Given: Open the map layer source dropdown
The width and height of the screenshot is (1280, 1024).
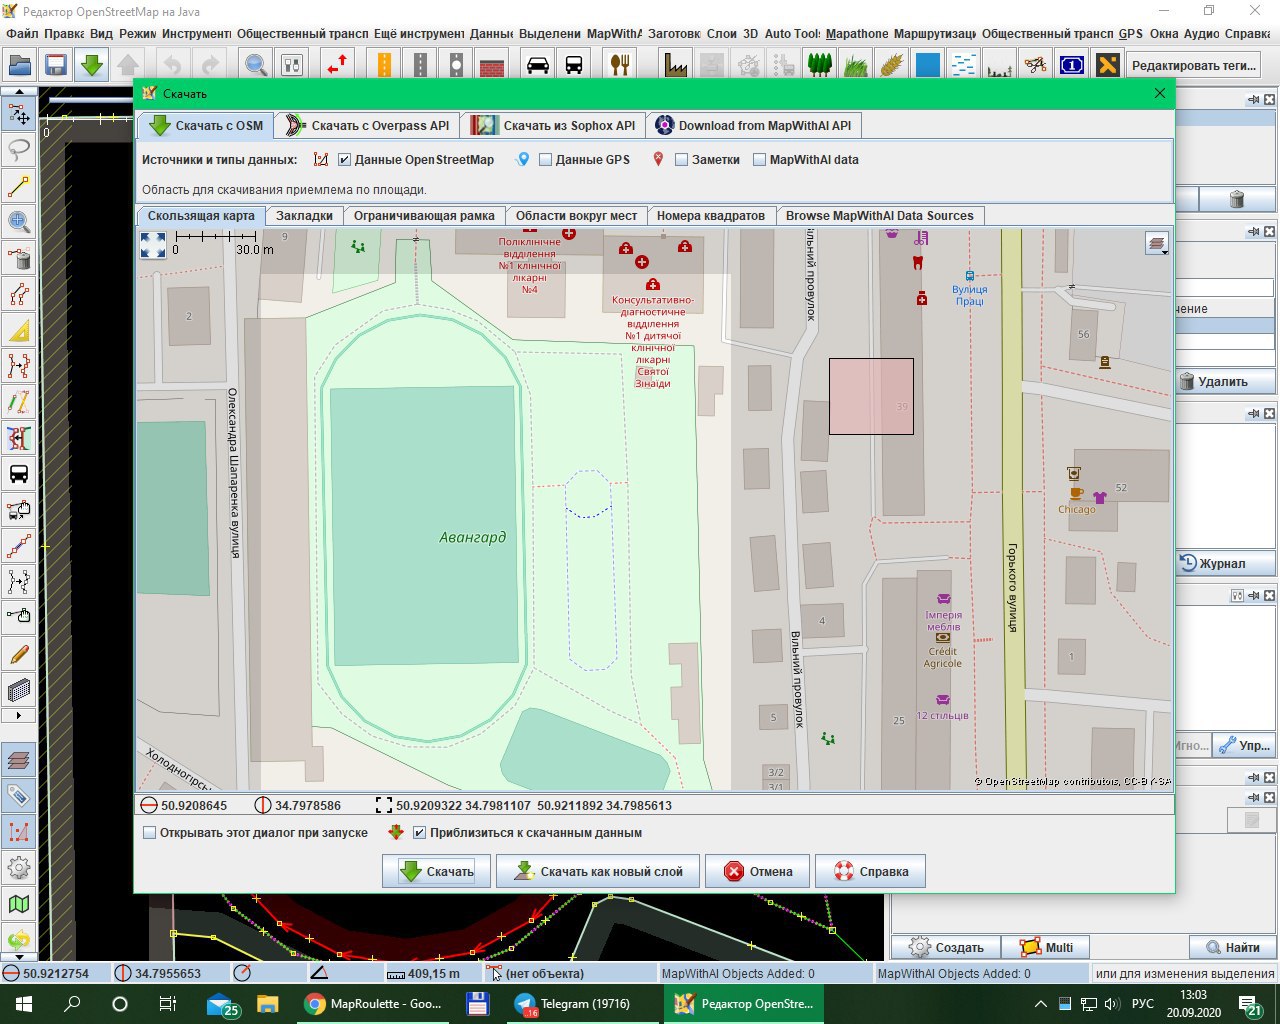Looking at the screenshot, I should tap(1158, 244).
